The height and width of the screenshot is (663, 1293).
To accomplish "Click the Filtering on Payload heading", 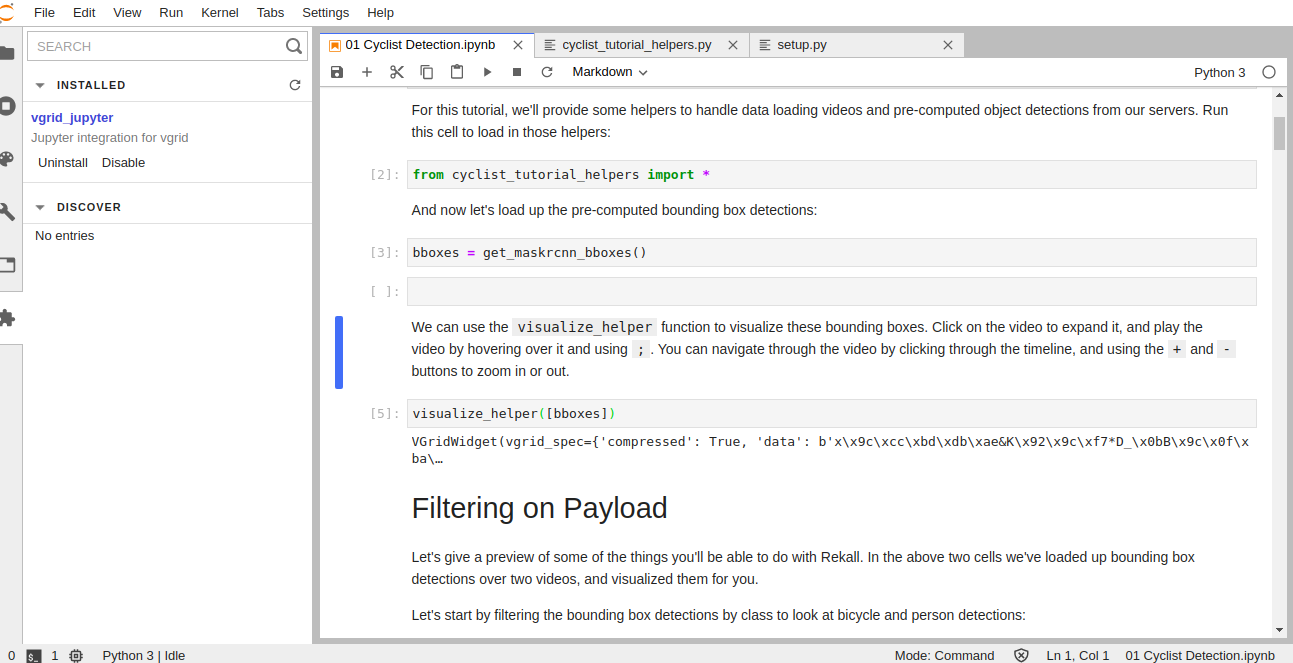I will [539, 508].
